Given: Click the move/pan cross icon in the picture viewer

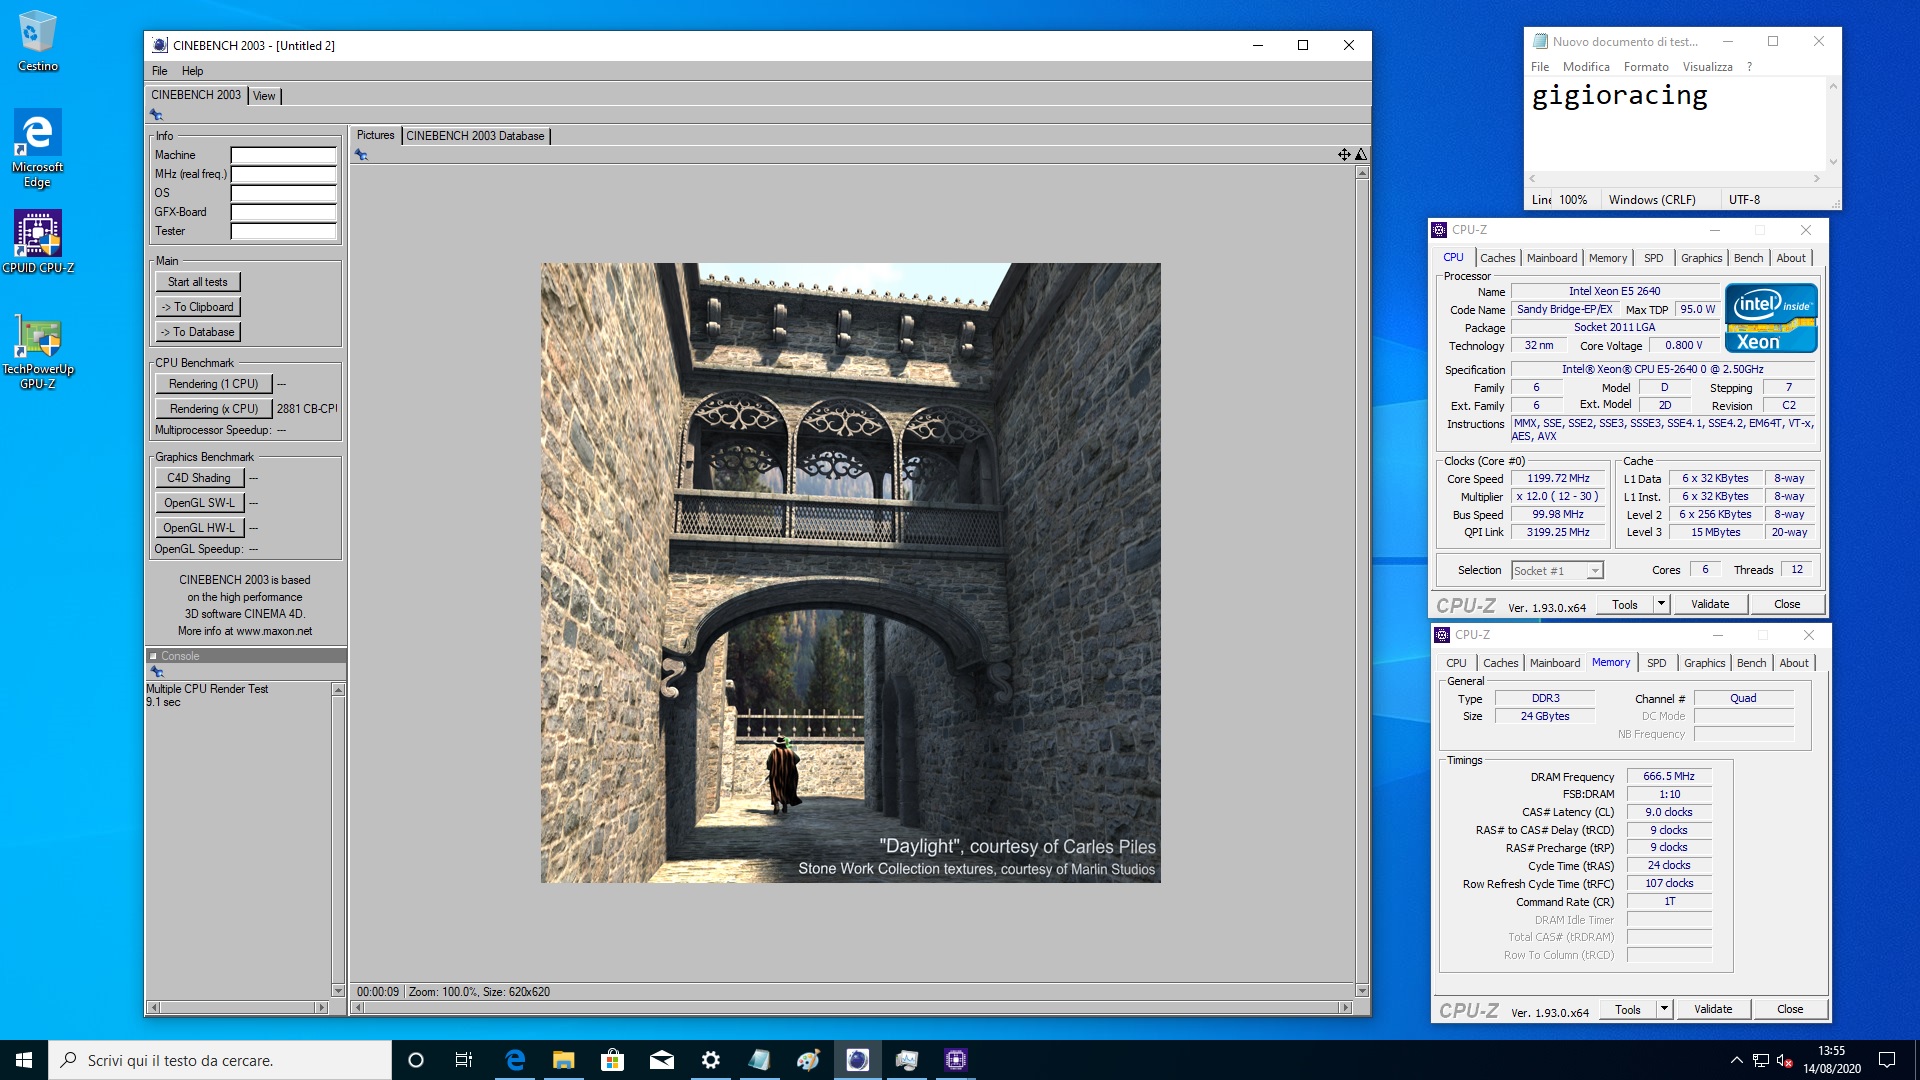Looking at the screenshot, I should (x=1344, y=154).
